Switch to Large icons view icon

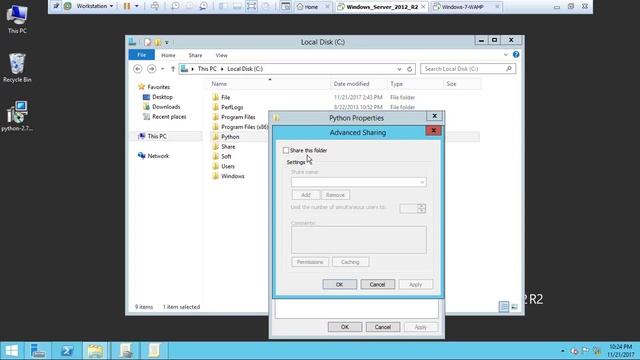point(514,307)
